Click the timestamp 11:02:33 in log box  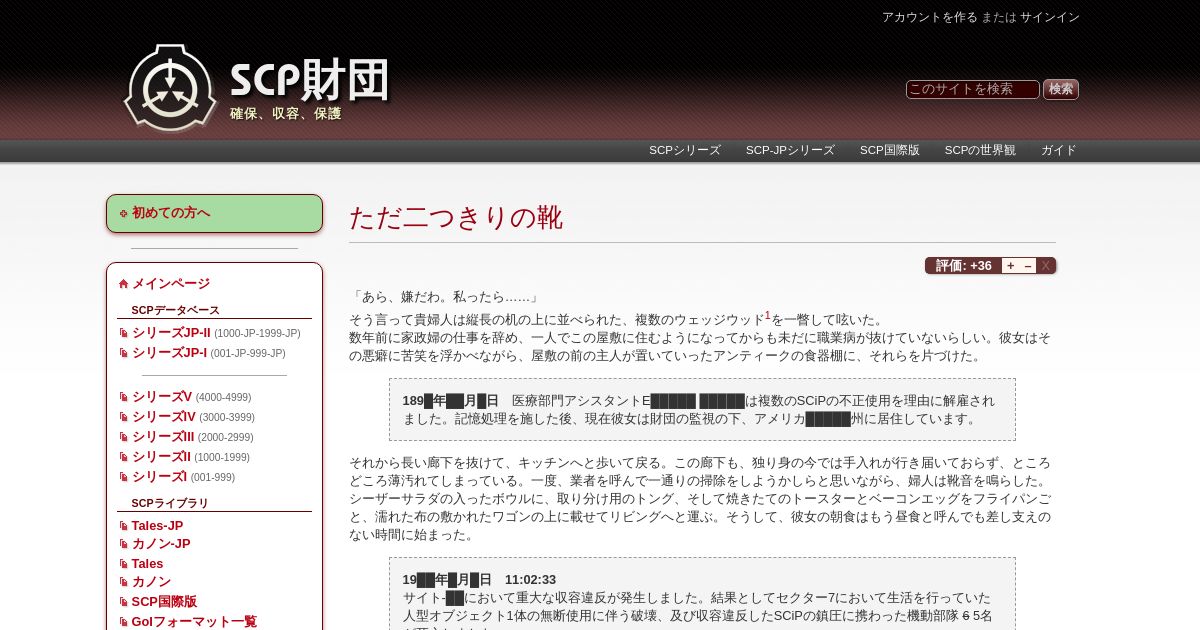pyautogui.click(x=530, y=579)
